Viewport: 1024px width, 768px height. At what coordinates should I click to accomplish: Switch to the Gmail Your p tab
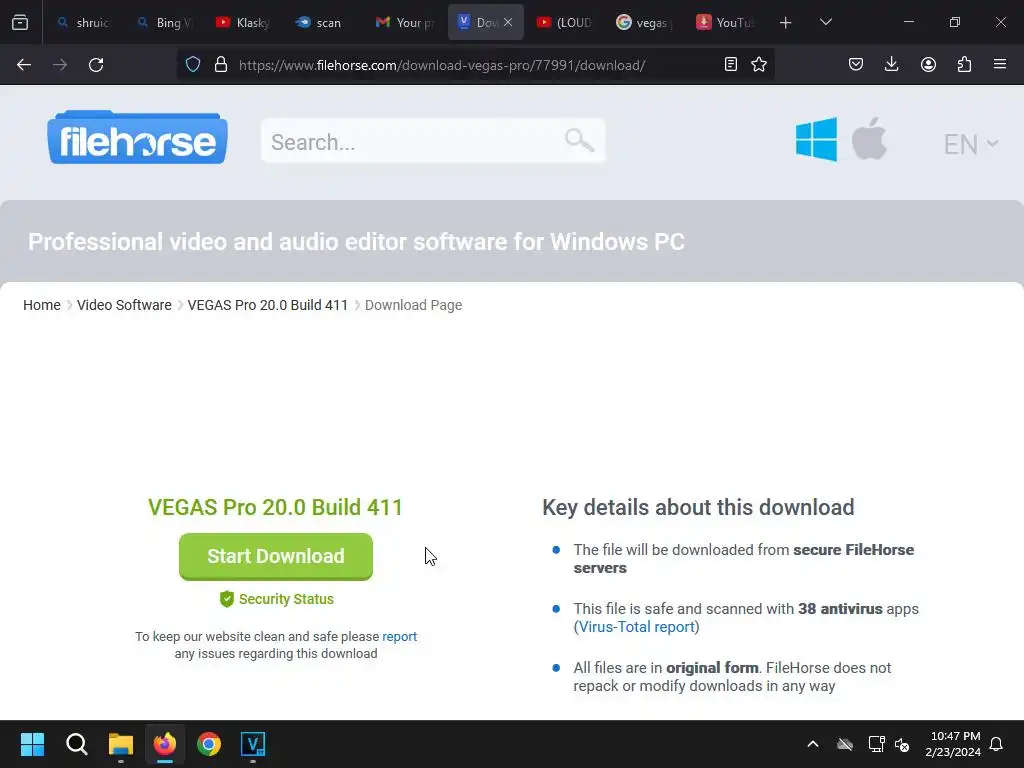[x=404, y=22]
